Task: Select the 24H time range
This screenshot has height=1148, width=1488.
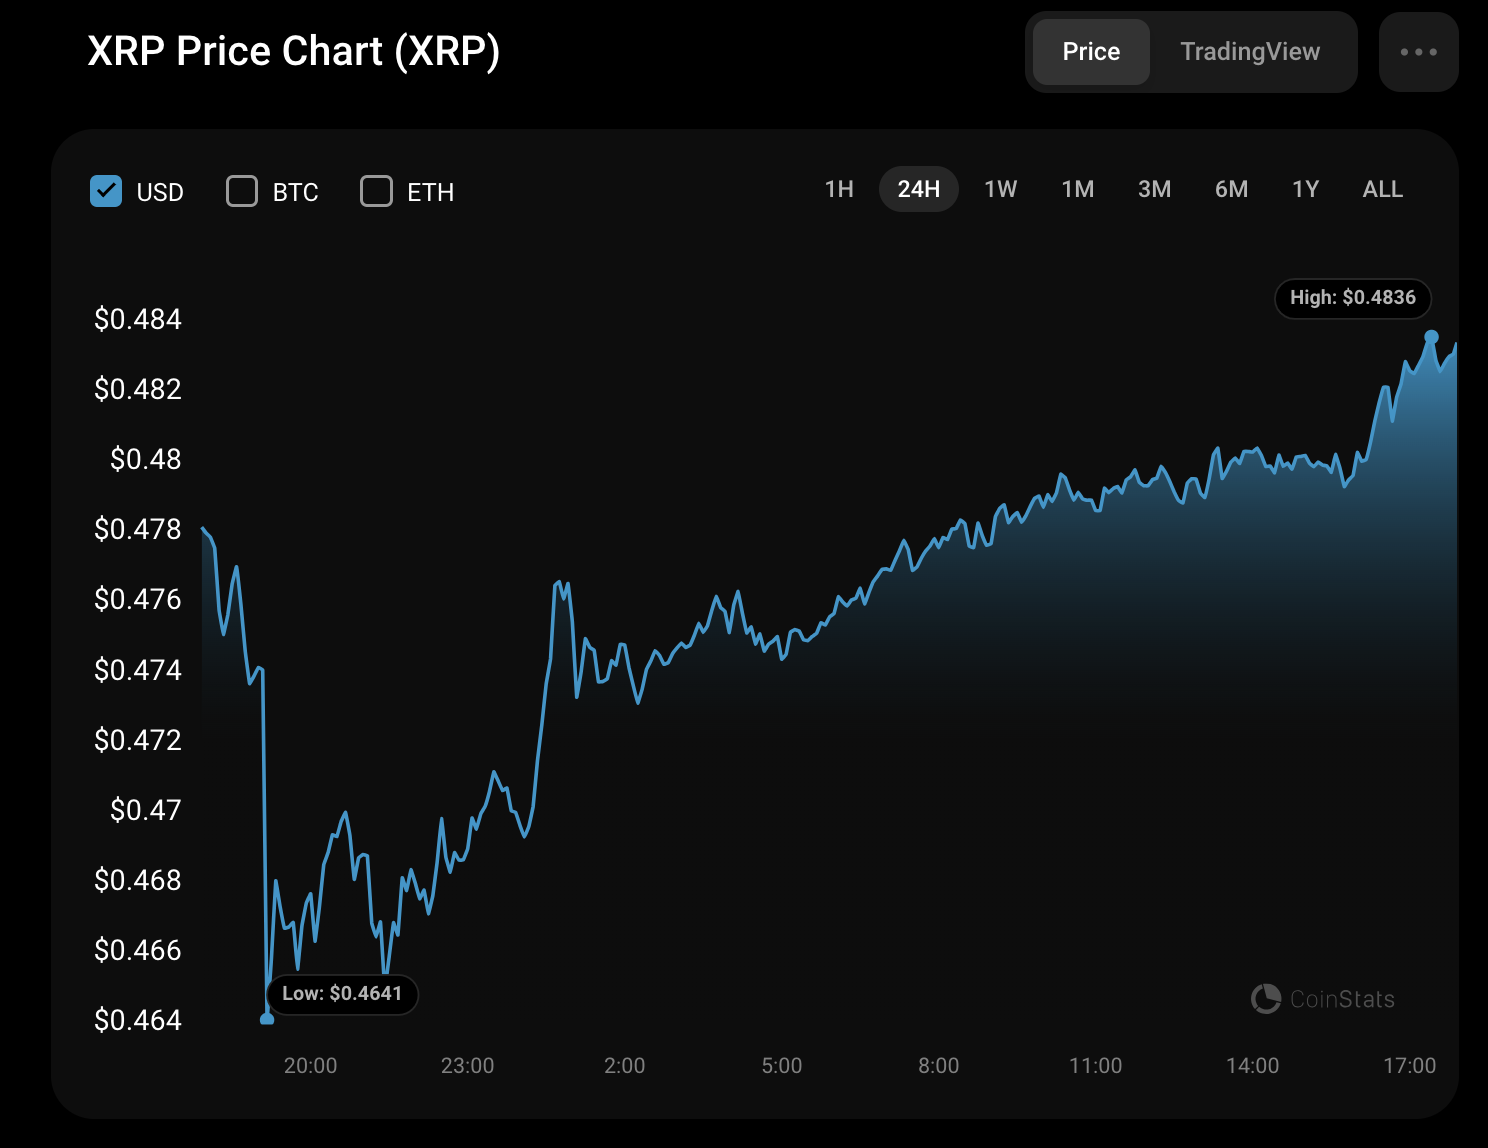Action: tap(918, 189)
